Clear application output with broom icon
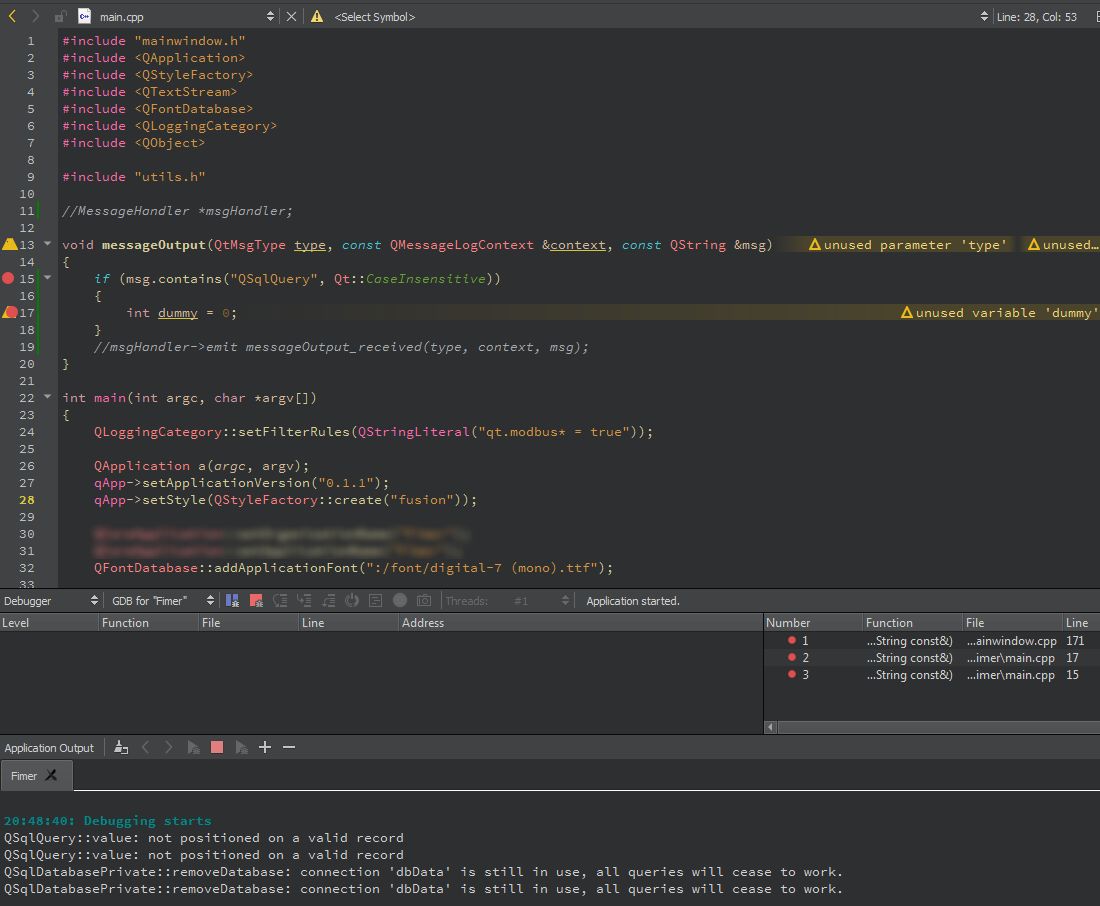The width and height of the screenshot is (1100, 906). click(121, 747)
